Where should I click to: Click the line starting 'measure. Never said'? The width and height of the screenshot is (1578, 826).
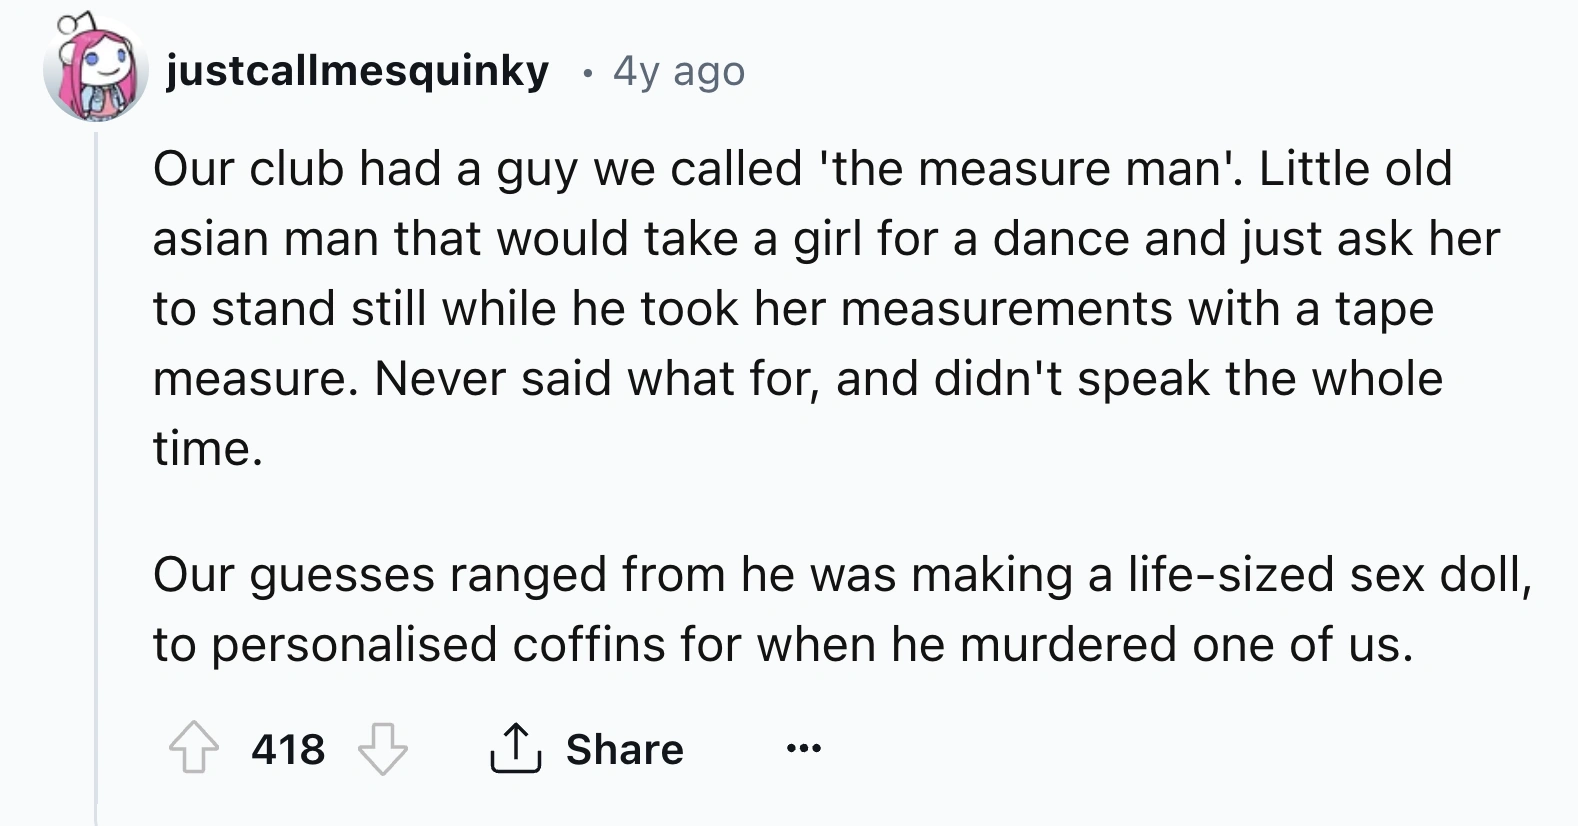click(797, 378)
